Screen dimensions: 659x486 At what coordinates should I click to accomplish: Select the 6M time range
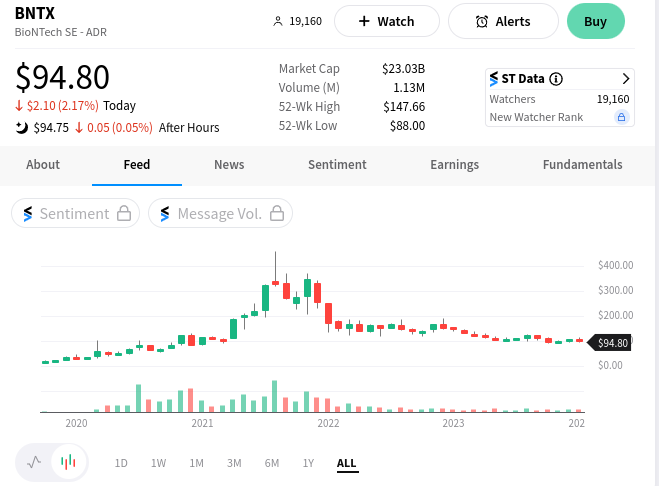[x=272, y=463]
